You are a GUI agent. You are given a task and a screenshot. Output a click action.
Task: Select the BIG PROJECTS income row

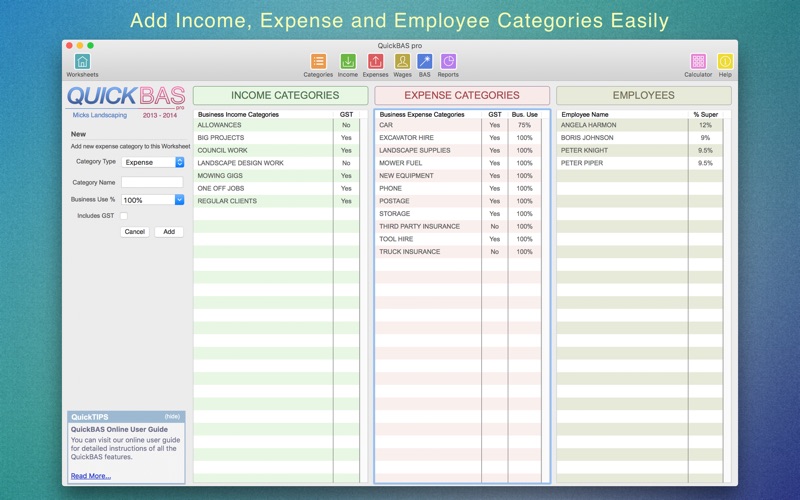[276, 138]
